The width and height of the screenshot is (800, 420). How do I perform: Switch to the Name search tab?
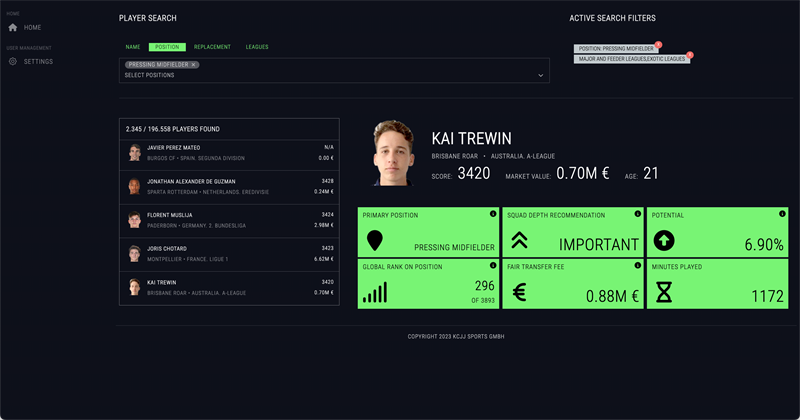pos(133,47)
